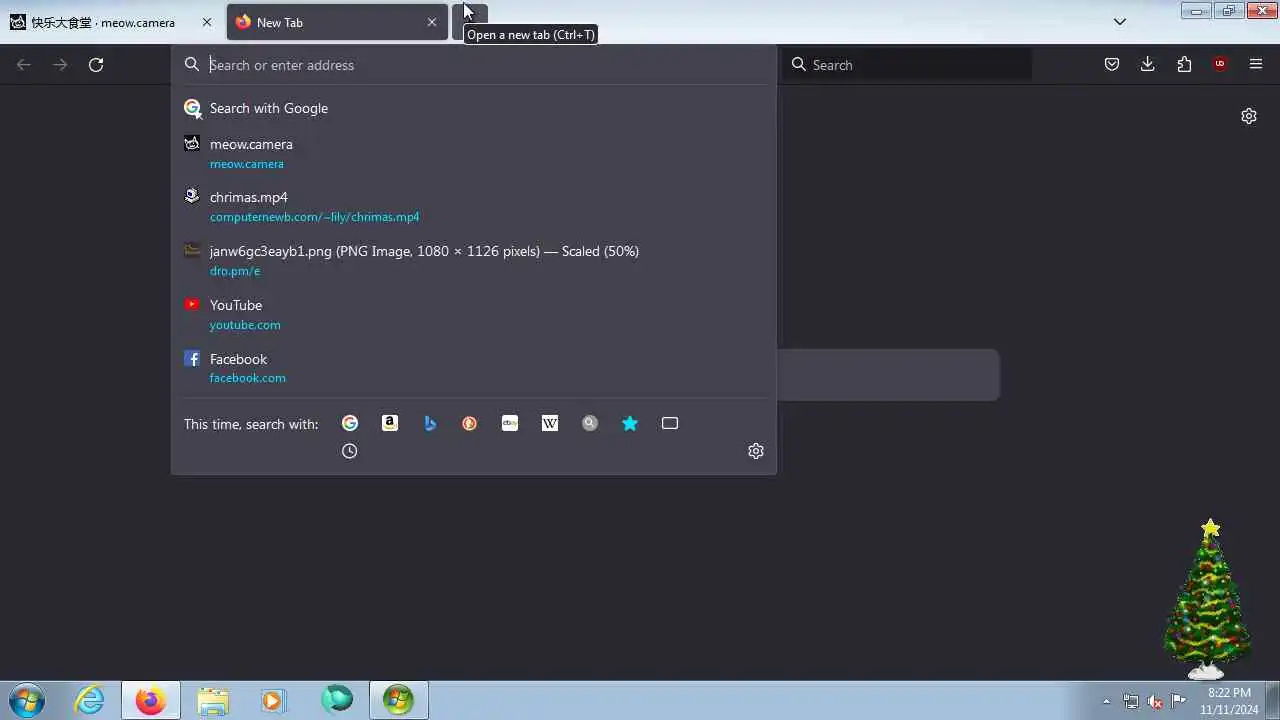Open search settings gear in the dropdown
This screenshot has height=720, width=1280.
tap(756, 451)
